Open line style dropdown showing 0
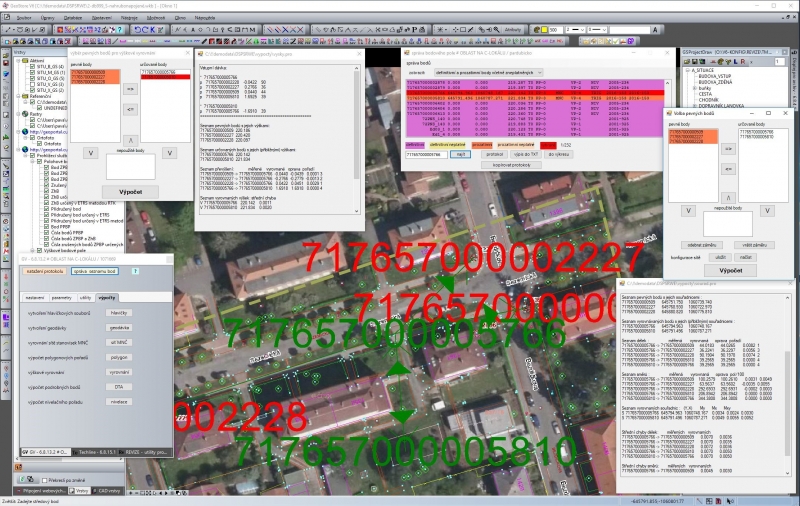Image resolution: width=800 pixels, height=506 pixels. (x=596, y=30)
